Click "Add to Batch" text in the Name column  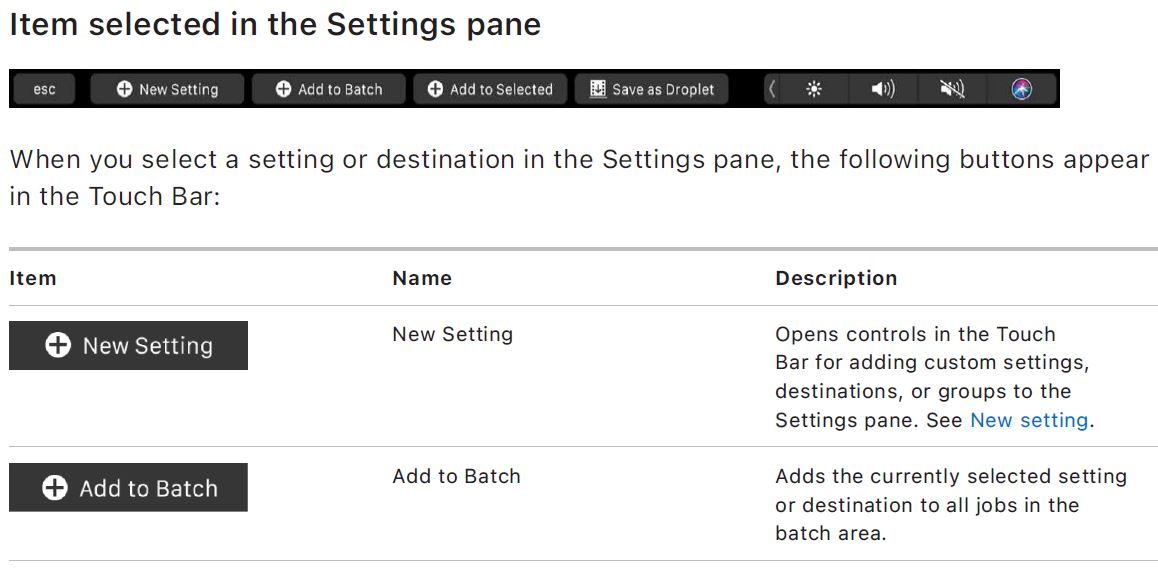[x=456, y=476]
